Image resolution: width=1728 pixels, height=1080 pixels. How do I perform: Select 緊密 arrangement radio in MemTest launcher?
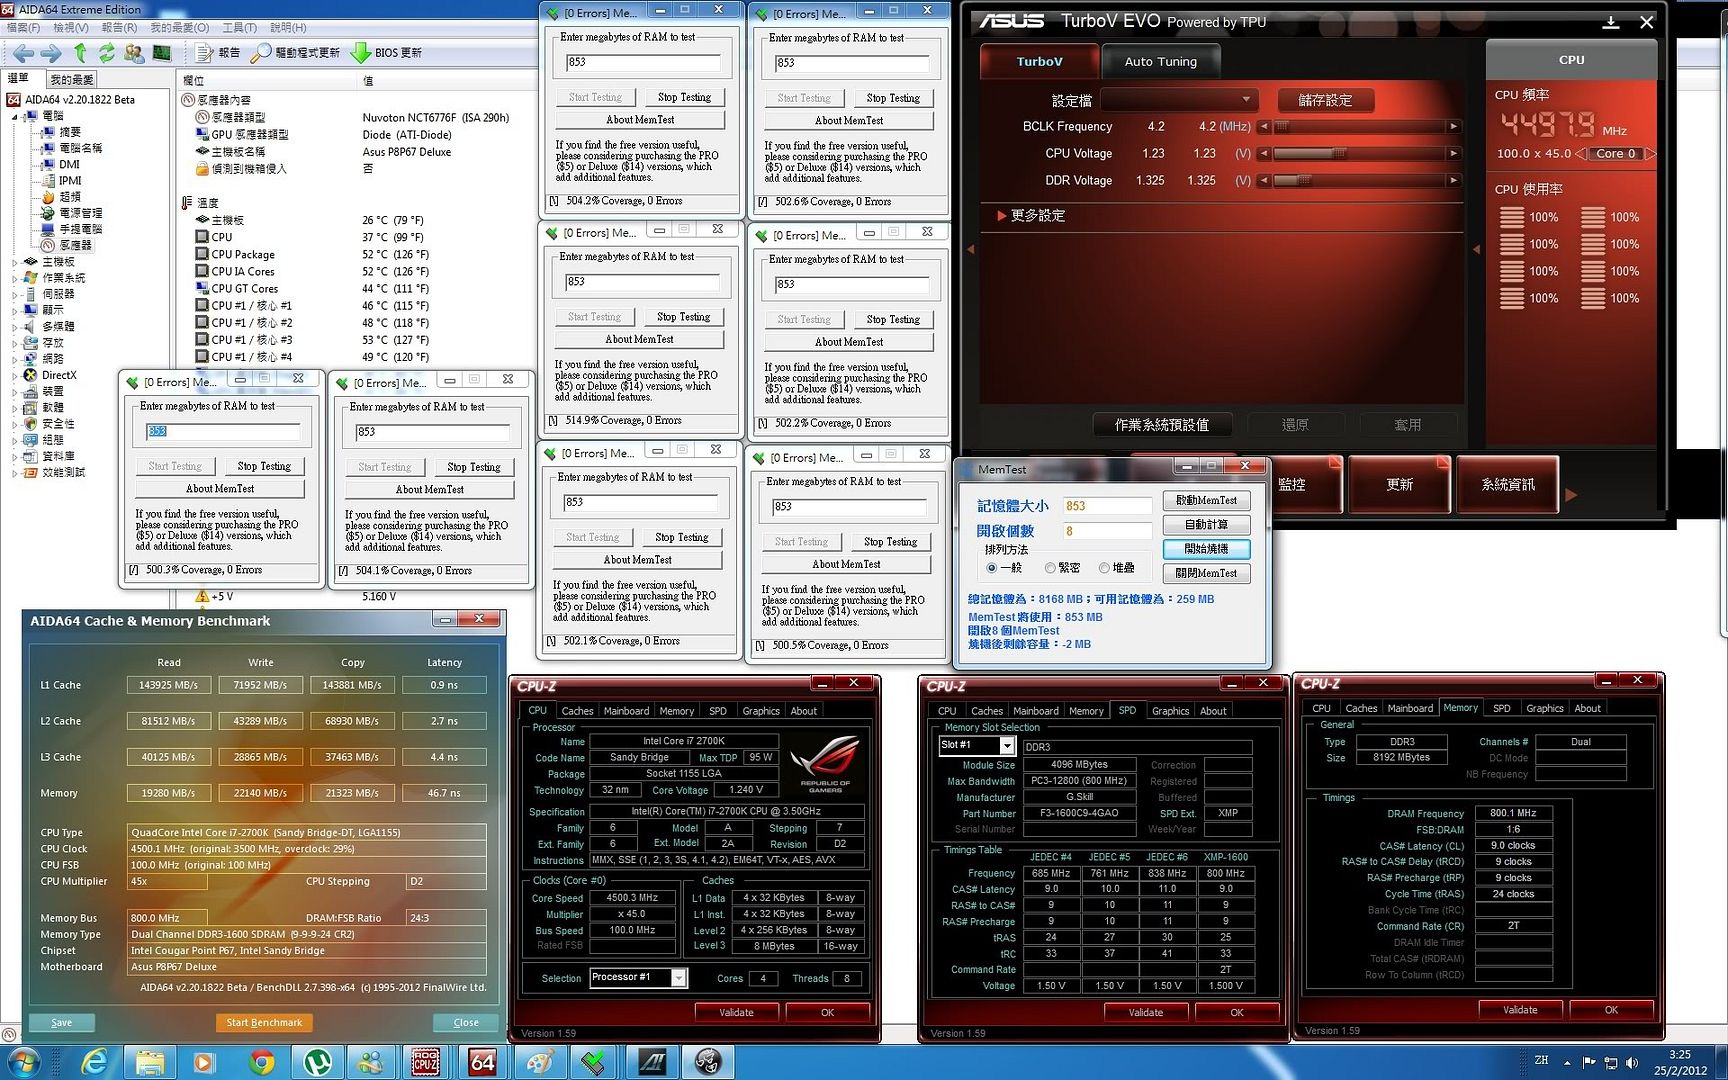click(1062, 568)
